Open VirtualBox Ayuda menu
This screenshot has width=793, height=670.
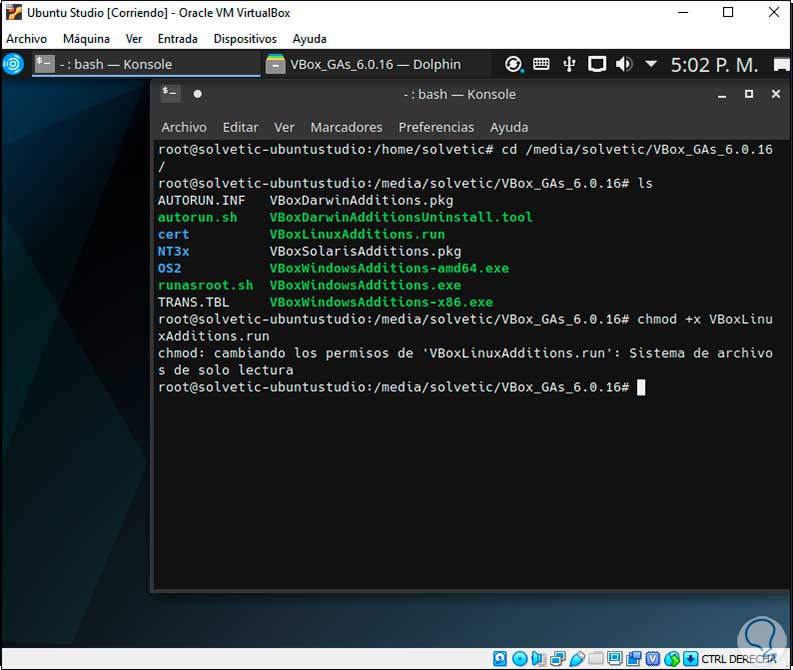[x=310, y=39]
